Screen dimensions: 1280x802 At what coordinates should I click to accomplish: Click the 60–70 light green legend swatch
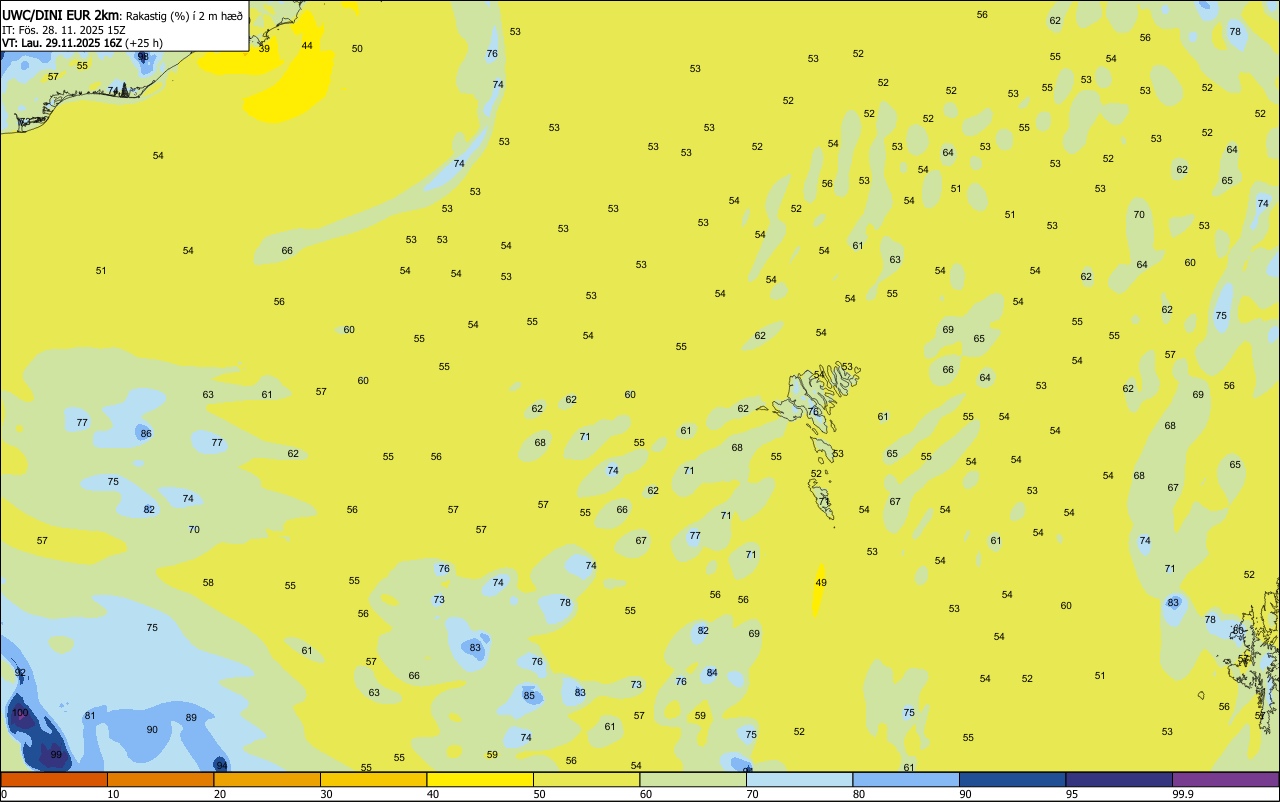693,779
